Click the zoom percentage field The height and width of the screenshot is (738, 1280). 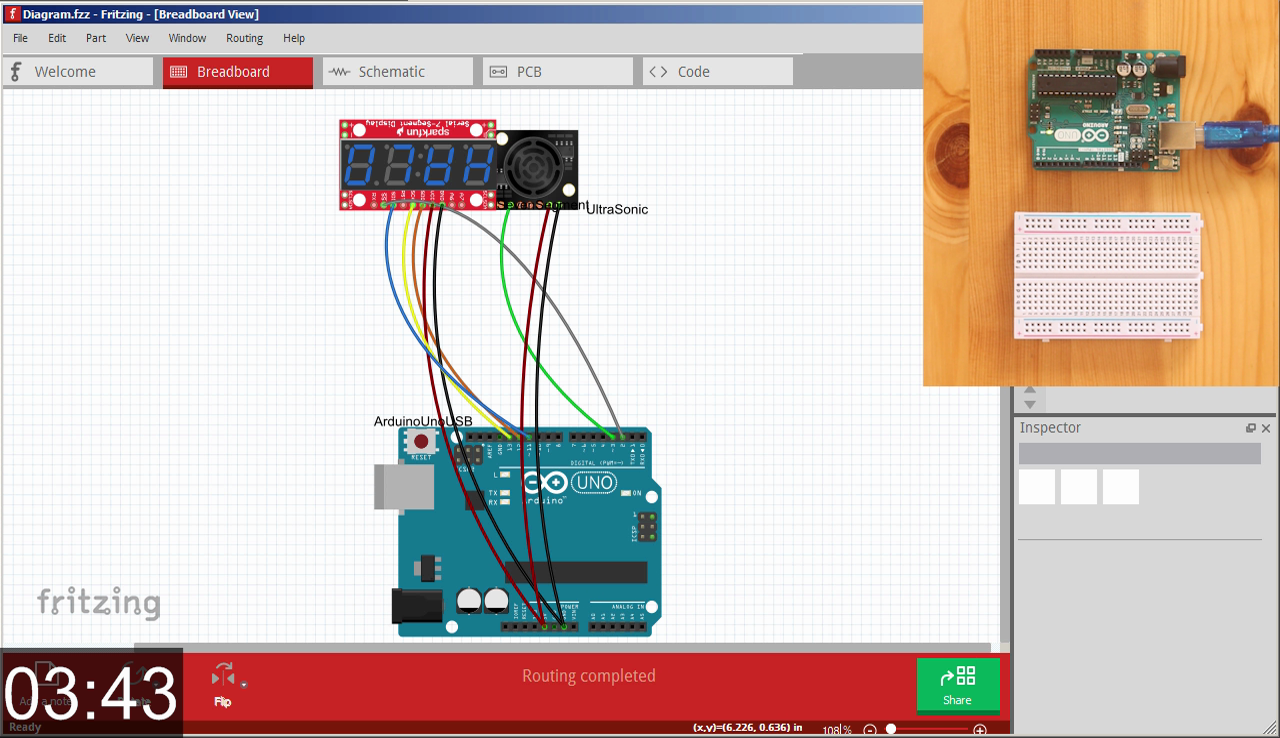836,730
